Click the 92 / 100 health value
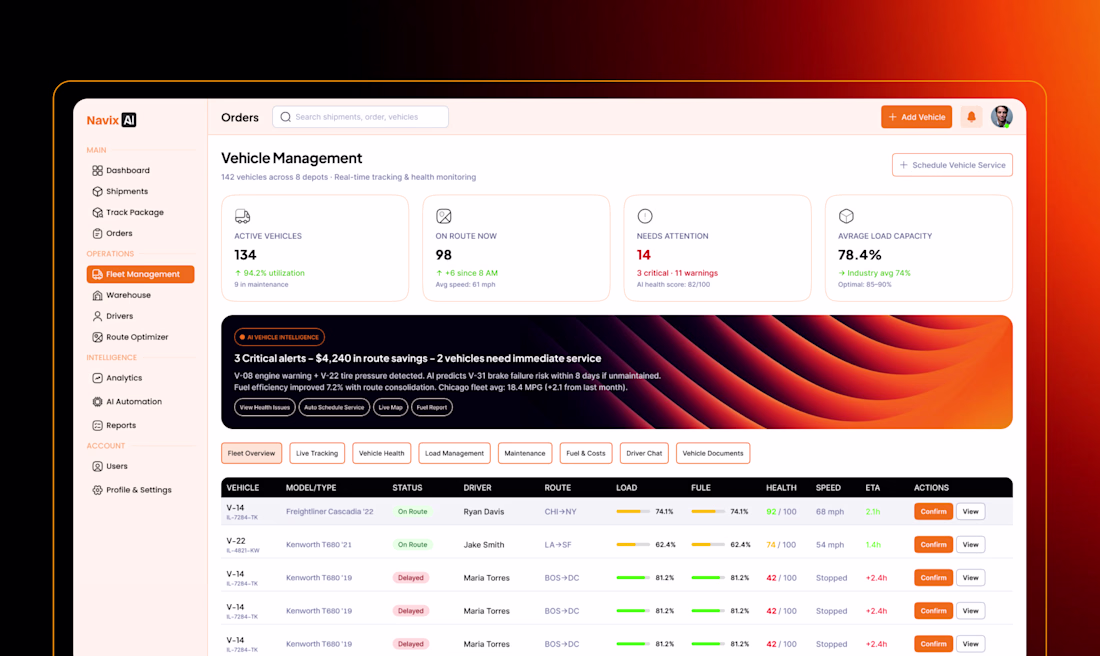Screen dimensions: 1100x656 pos(781,511)
